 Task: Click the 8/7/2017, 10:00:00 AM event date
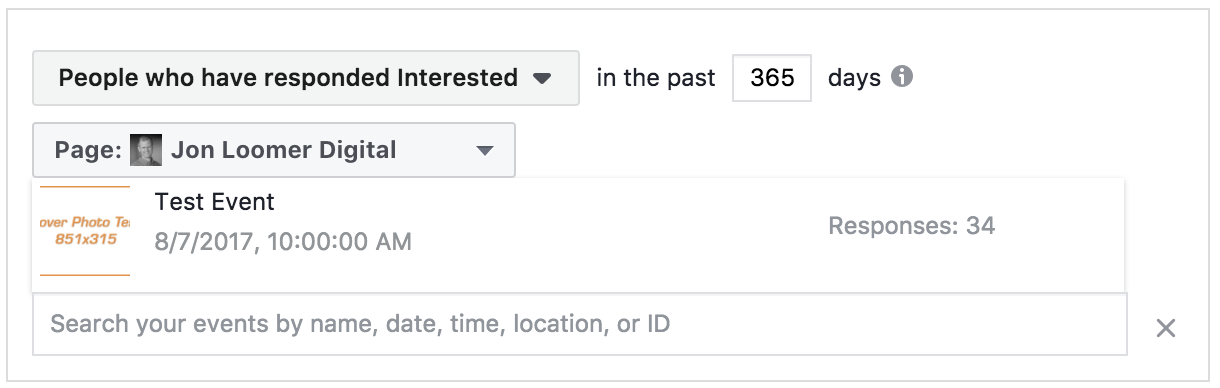pyautogui.click(x=283, y=242)
